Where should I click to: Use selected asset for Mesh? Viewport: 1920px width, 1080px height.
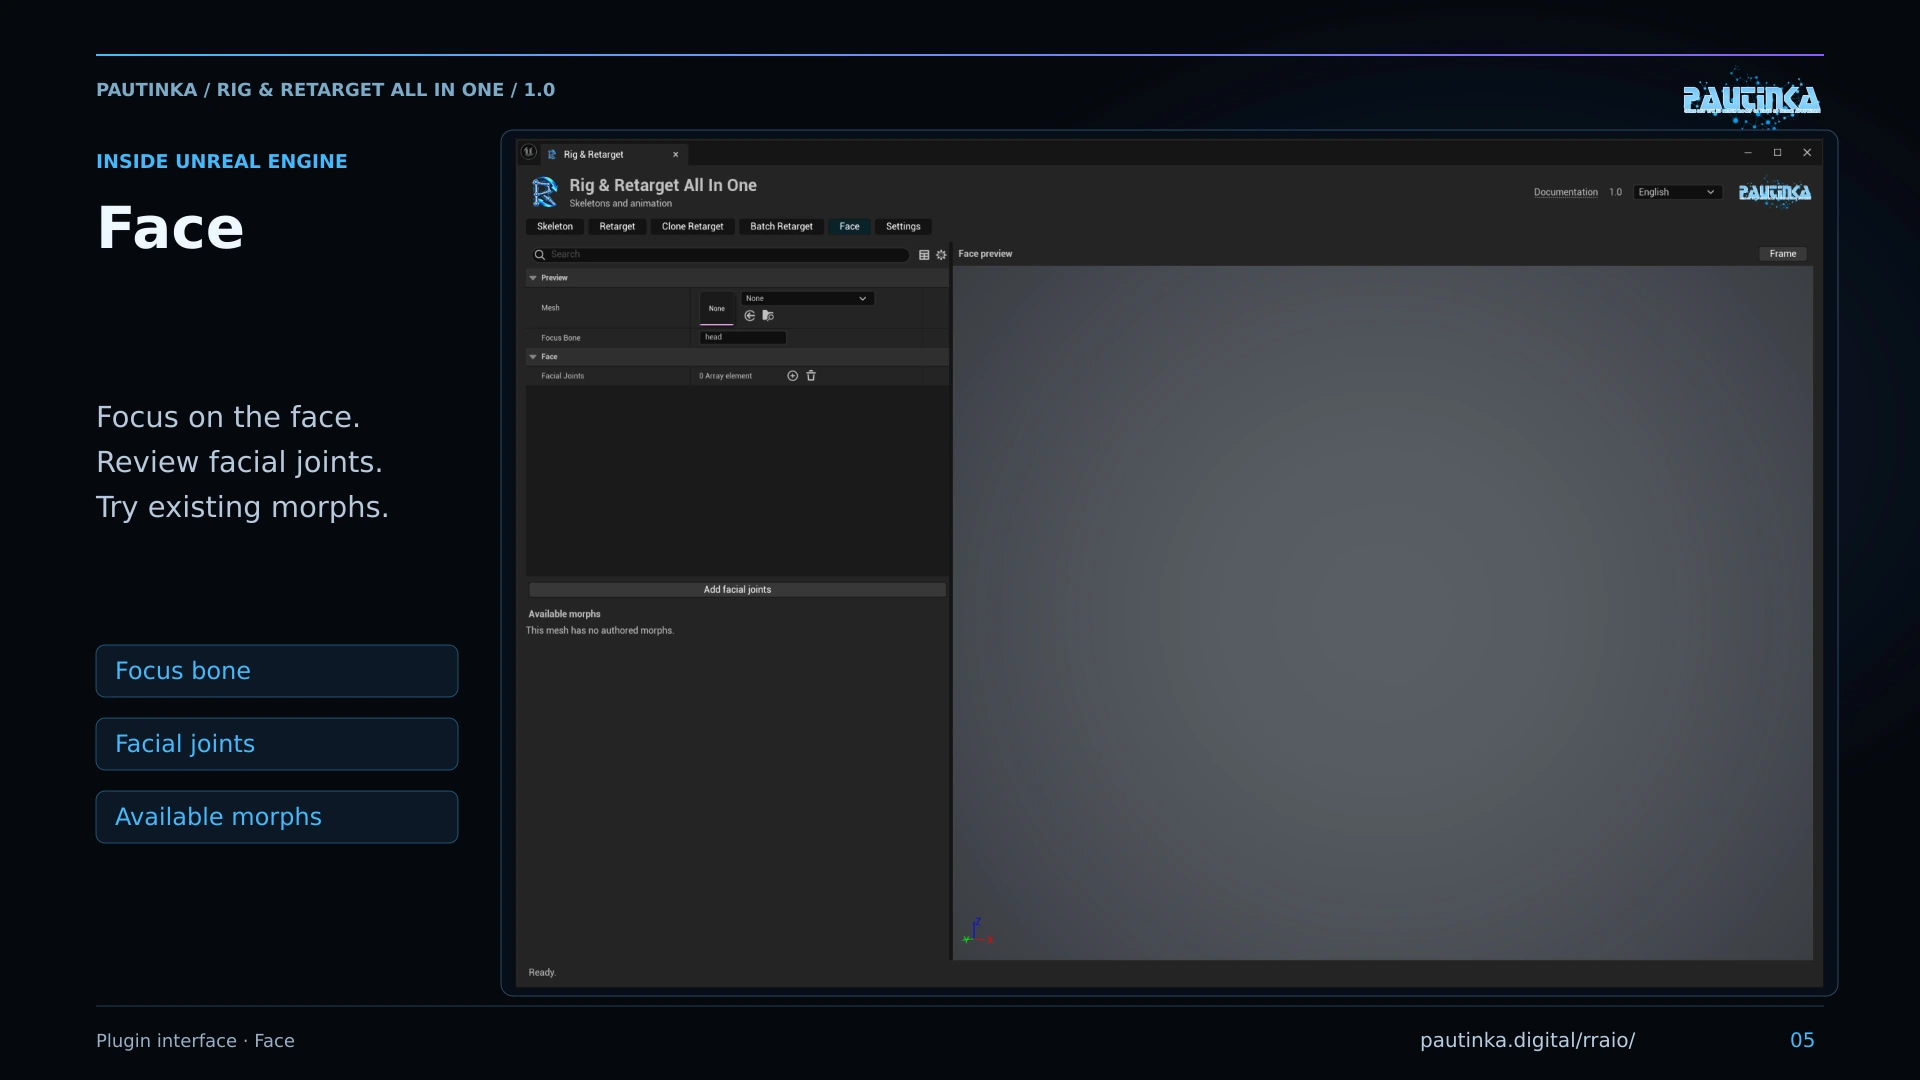(x=750, y=316)
